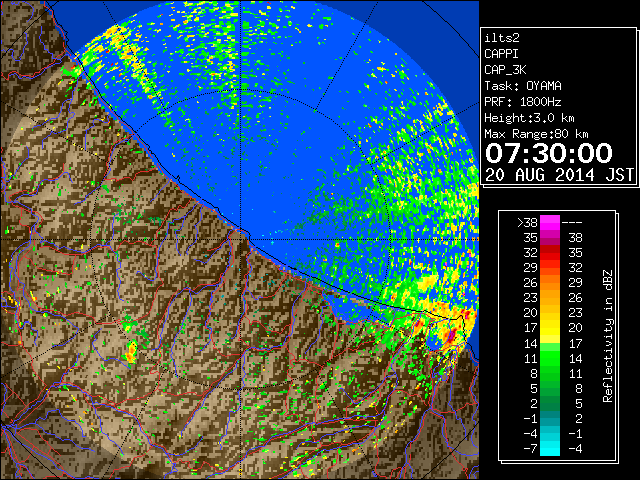Click the '20 AUG 2014 JST' date

click(559, 175)
